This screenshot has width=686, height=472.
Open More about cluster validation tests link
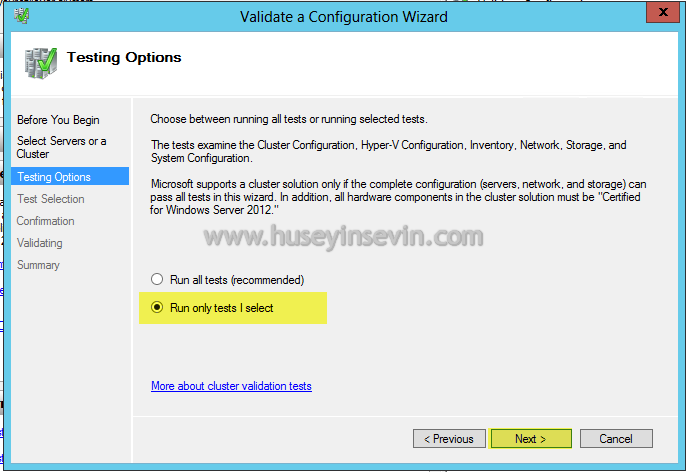click(231, 386)
